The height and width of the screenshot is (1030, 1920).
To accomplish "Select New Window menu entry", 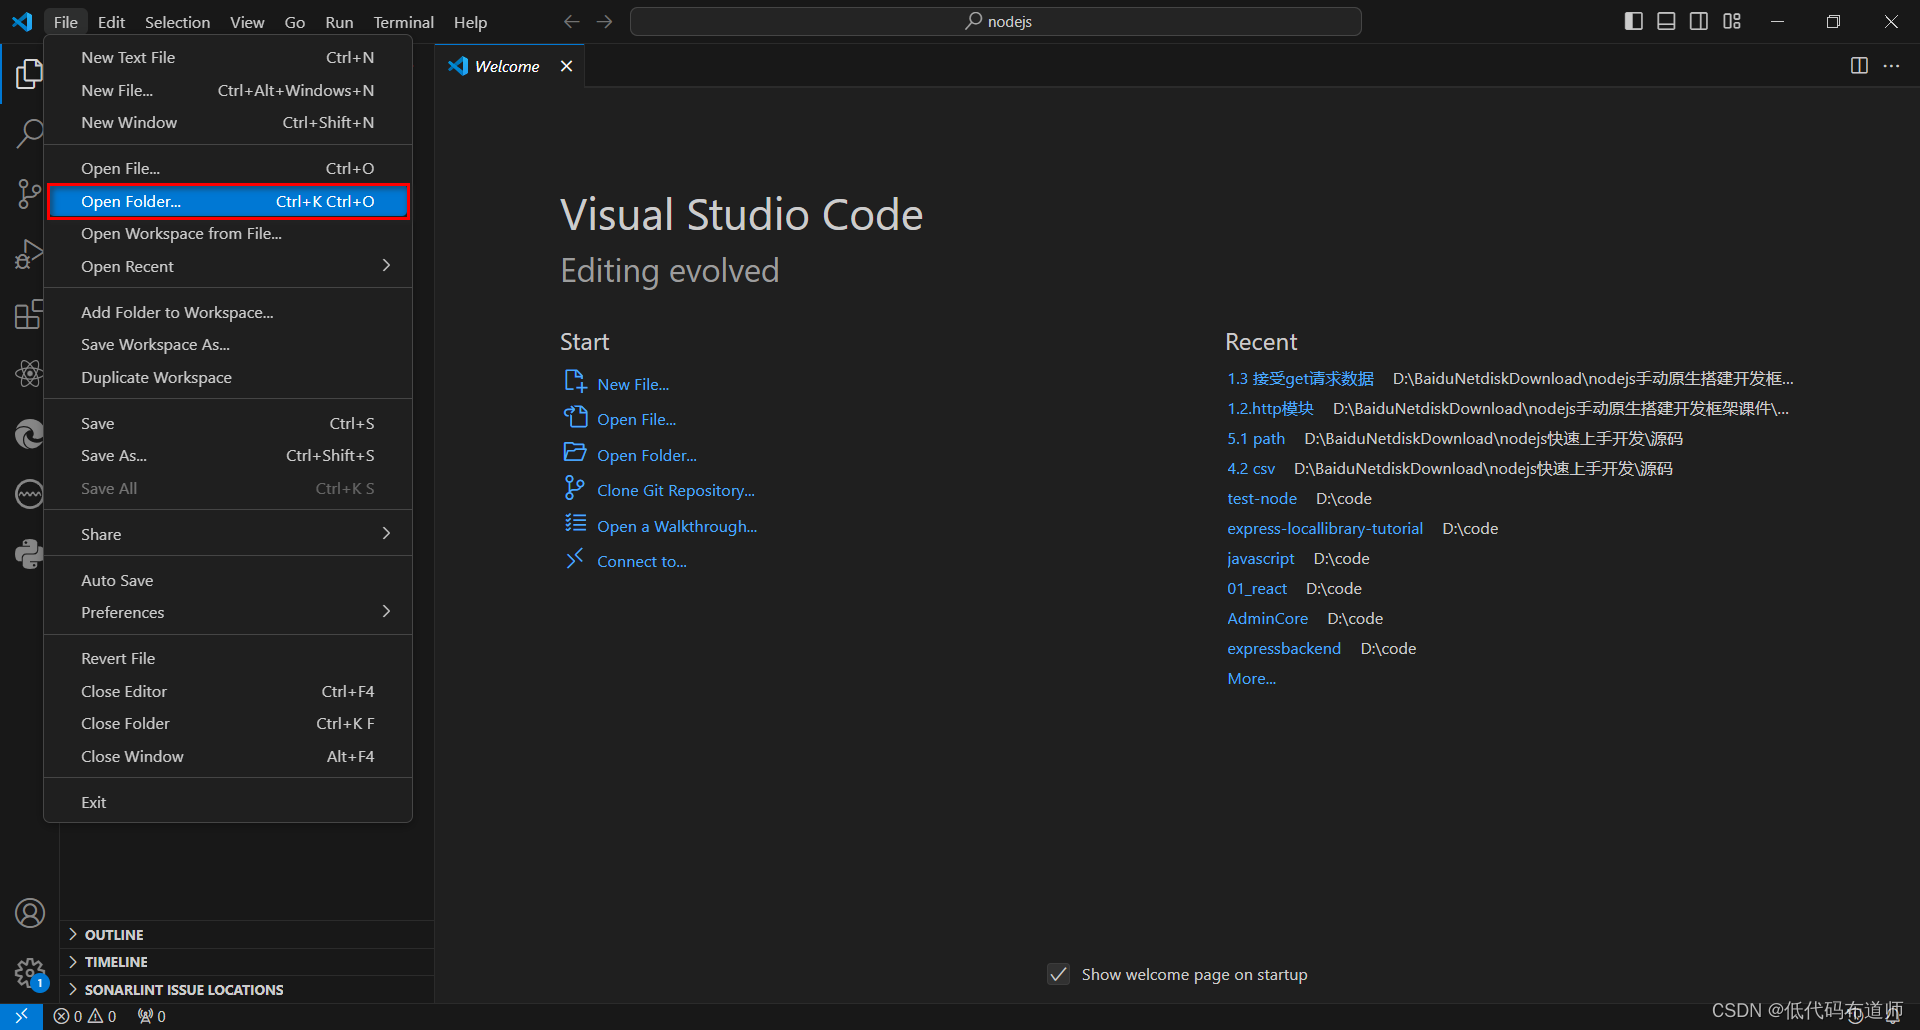I will [228, 122].
